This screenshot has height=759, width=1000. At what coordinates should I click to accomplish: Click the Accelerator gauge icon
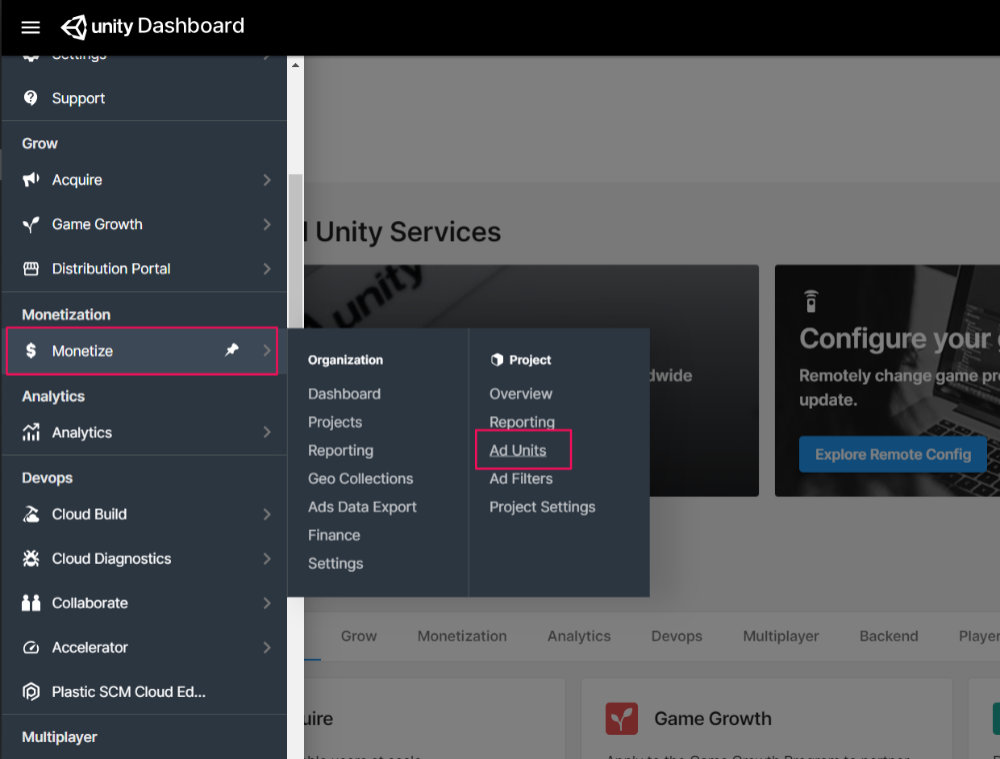click(x=31, y=647)
